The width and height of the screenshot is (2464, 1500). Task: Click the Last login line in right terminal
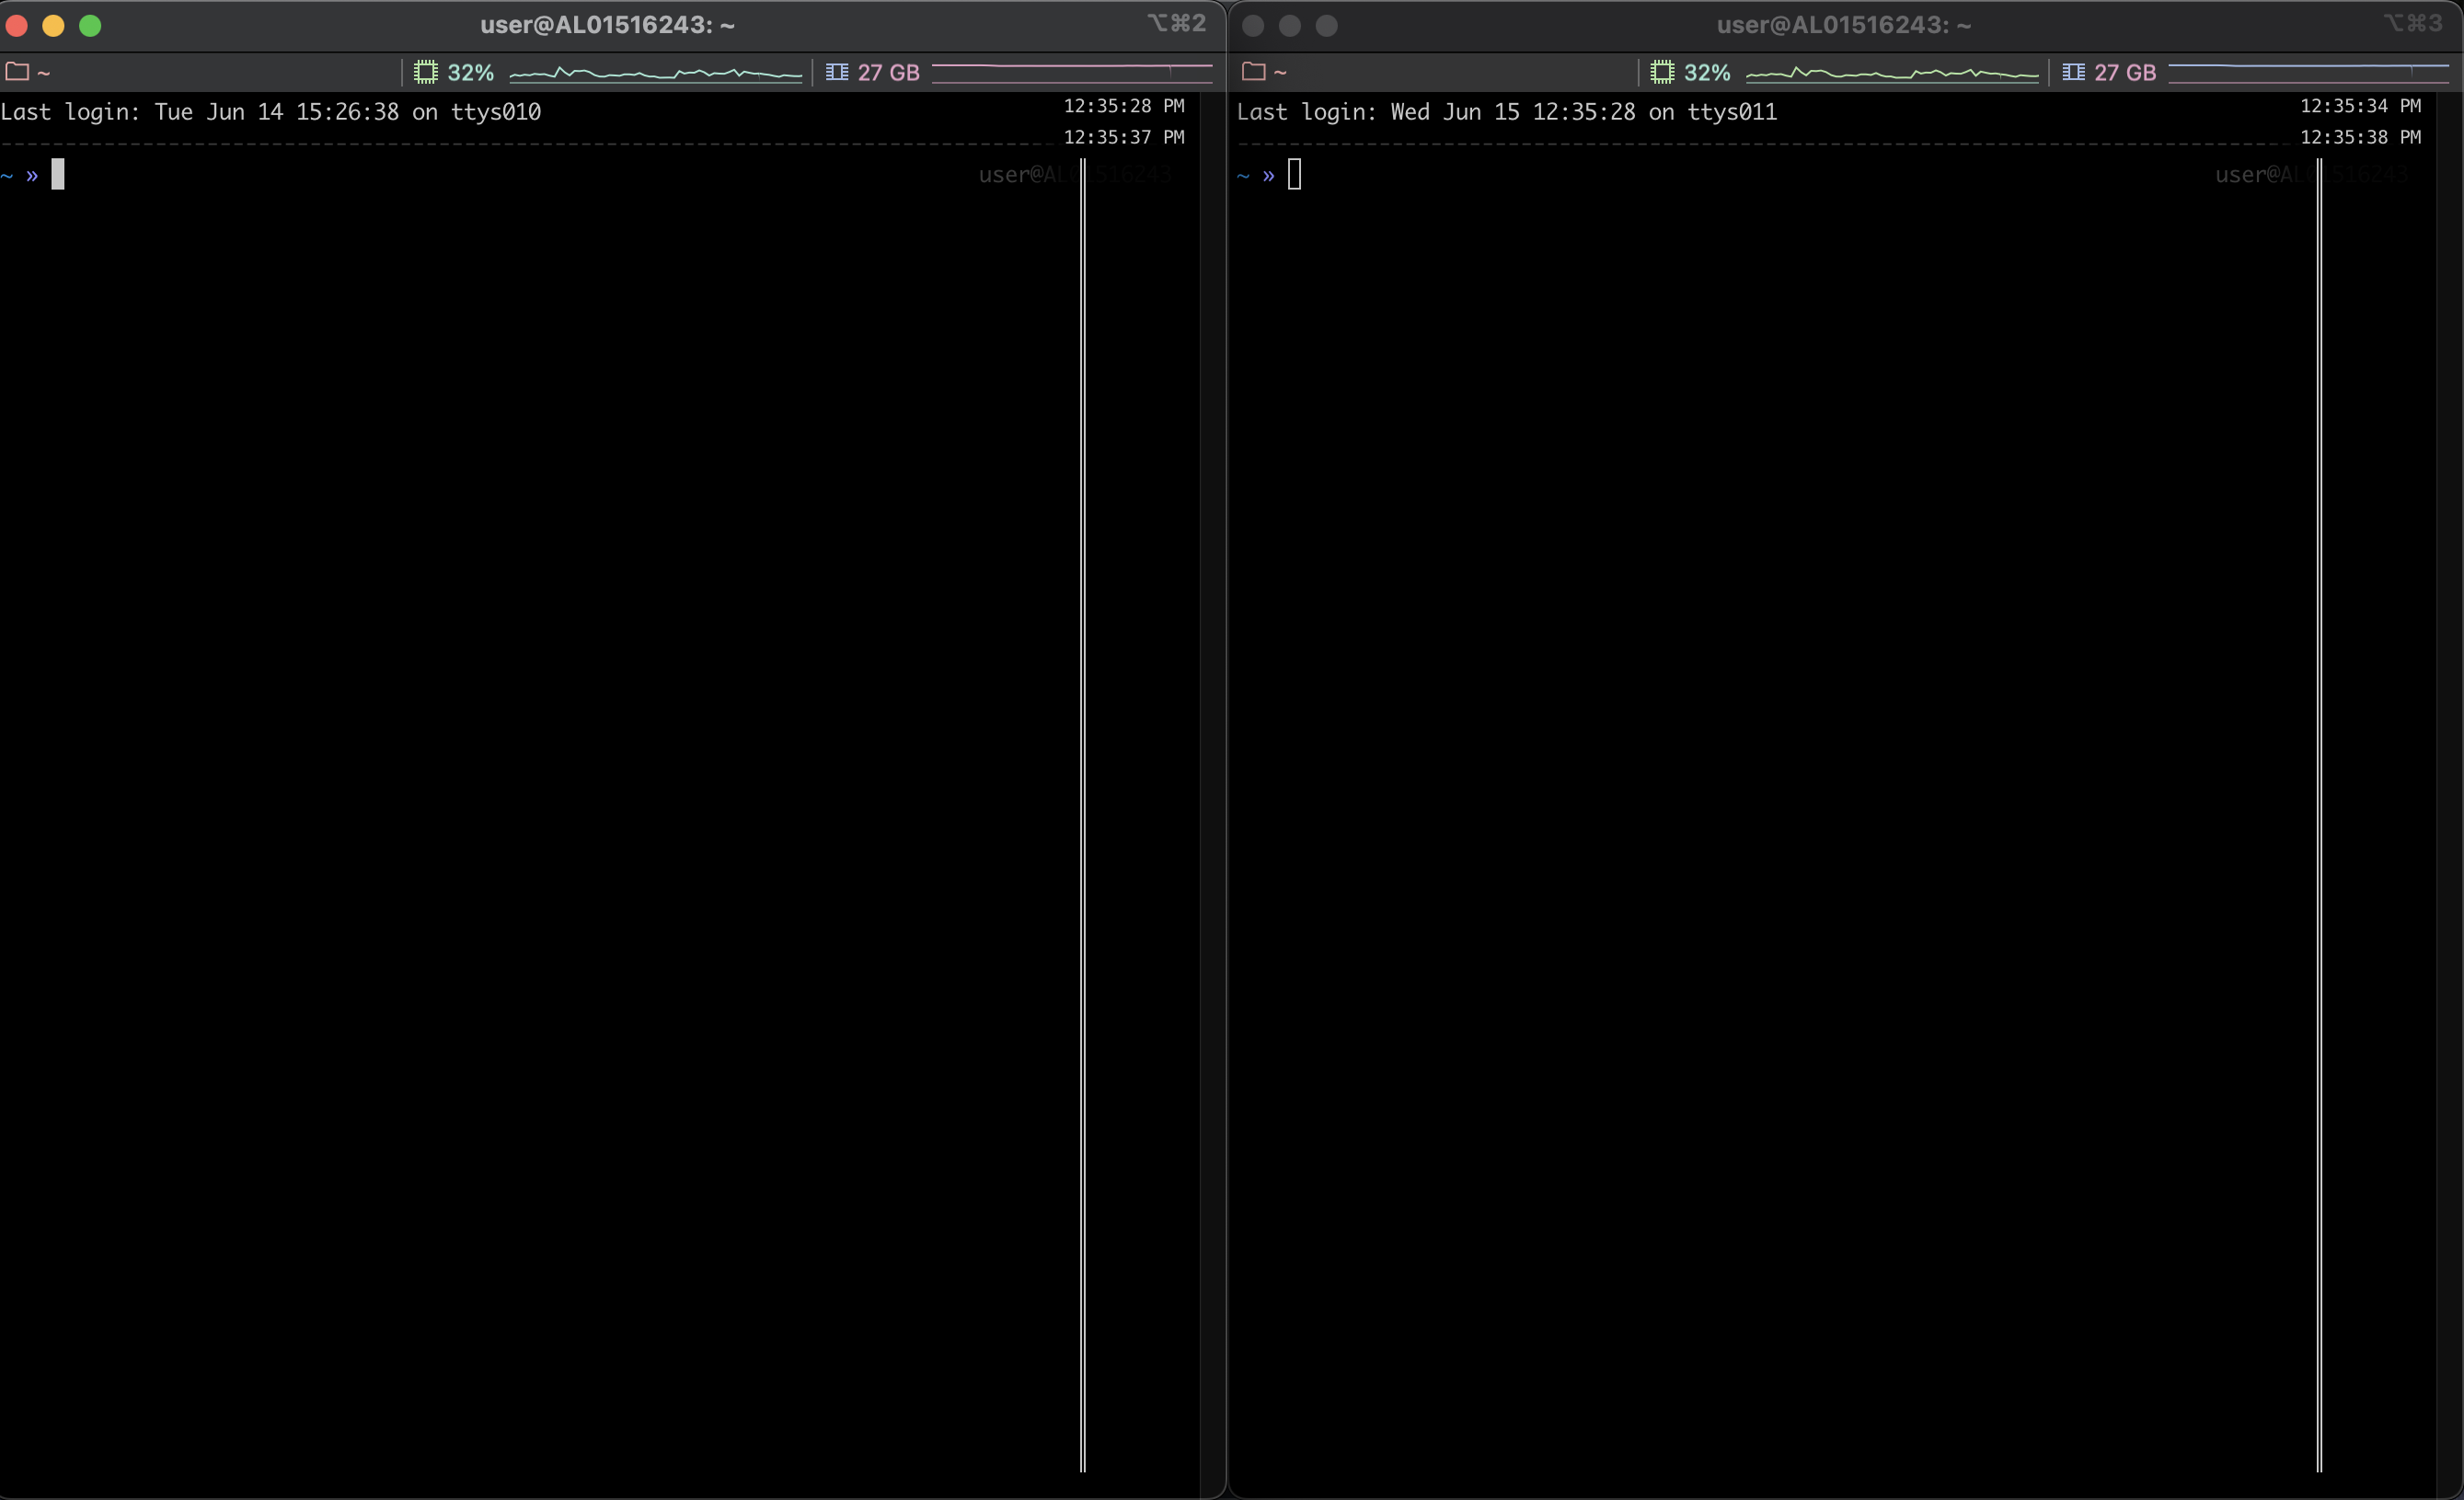(x=1506, y=112)
